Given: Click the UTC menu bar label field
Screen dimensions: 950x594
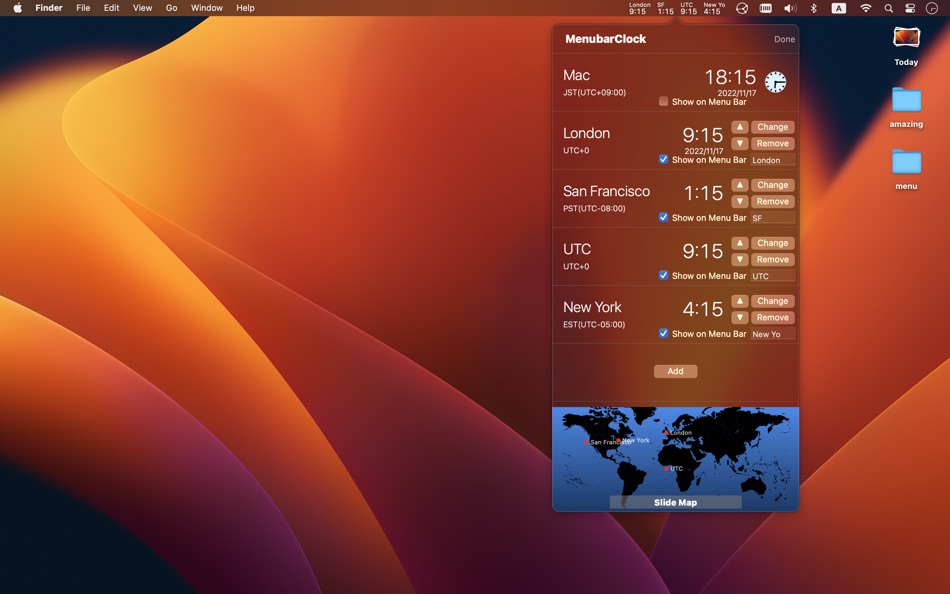Looking at the screenshot, I should (772, 276).
